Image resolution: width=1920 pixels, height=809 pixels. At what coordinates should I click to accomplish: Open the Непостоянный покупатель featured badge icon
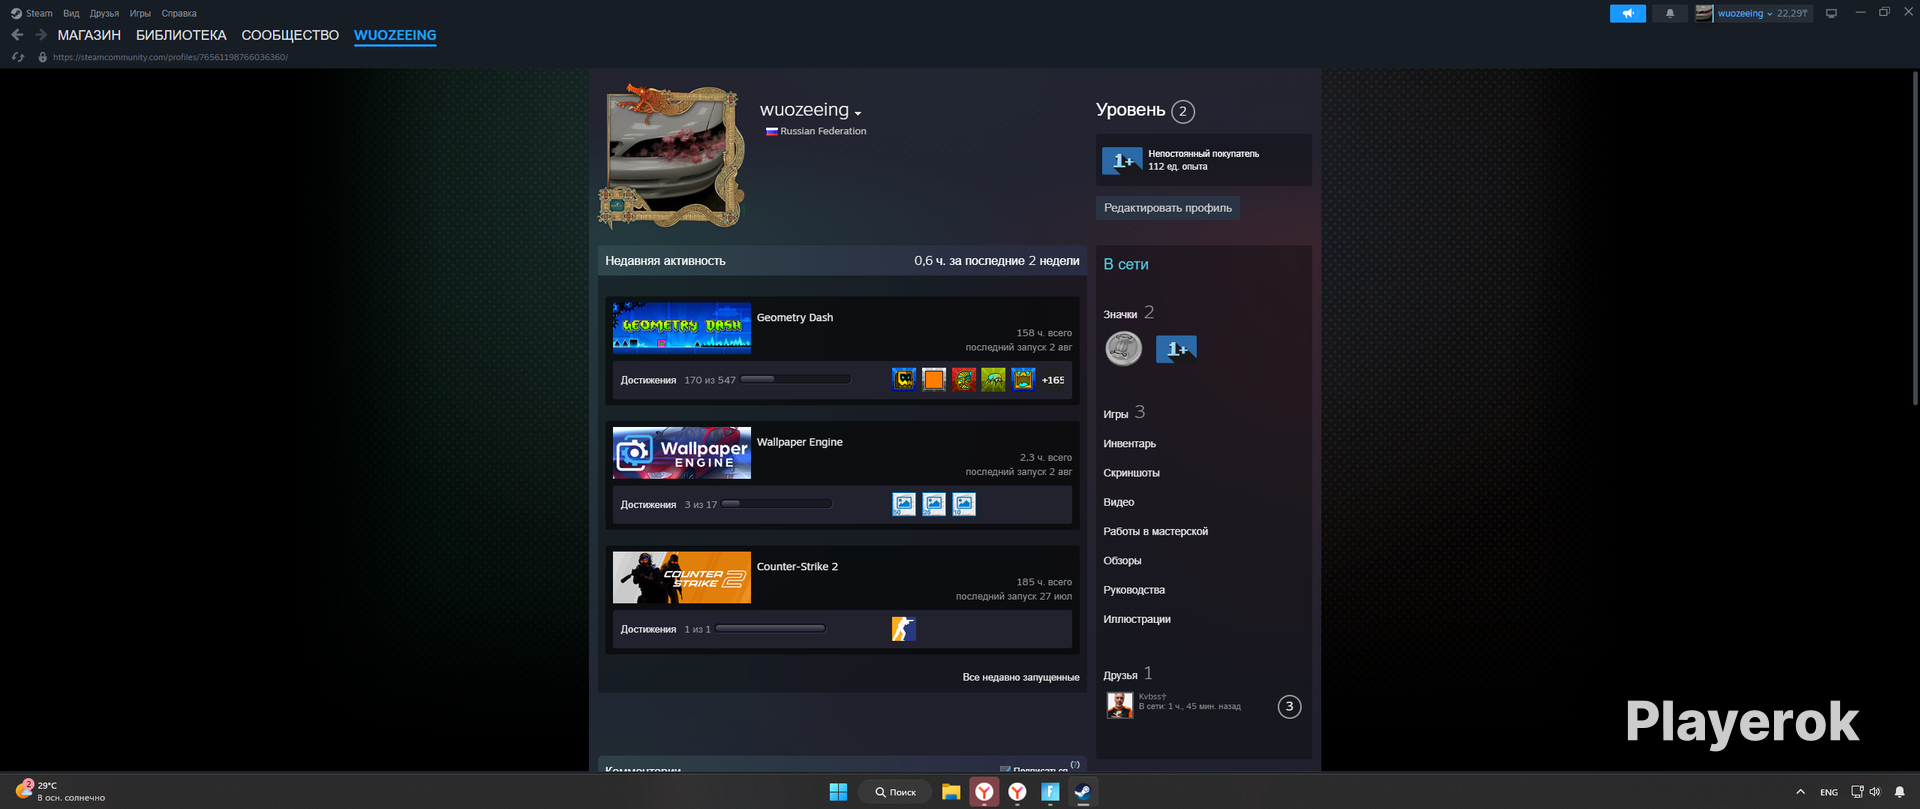(1122, 160)
